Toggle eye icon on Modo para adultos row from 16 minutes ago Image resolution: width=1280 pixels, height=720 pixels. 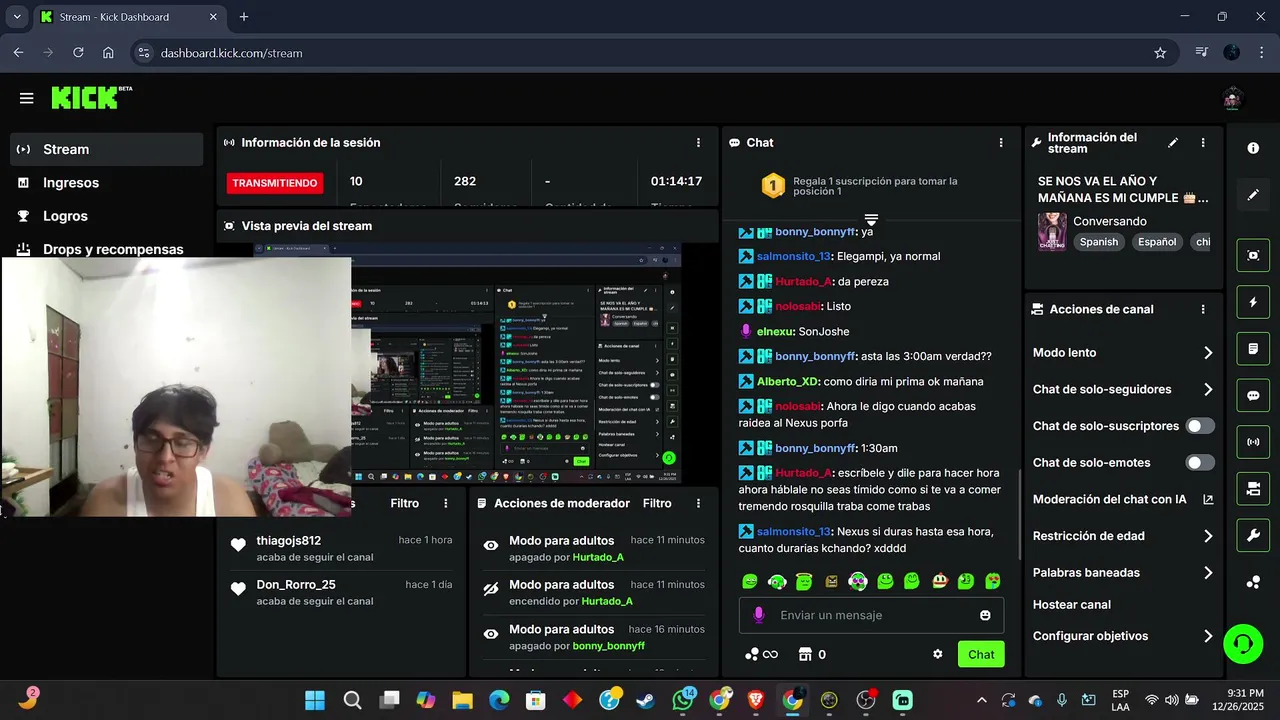pyautogui.click(x=491, y=634)
